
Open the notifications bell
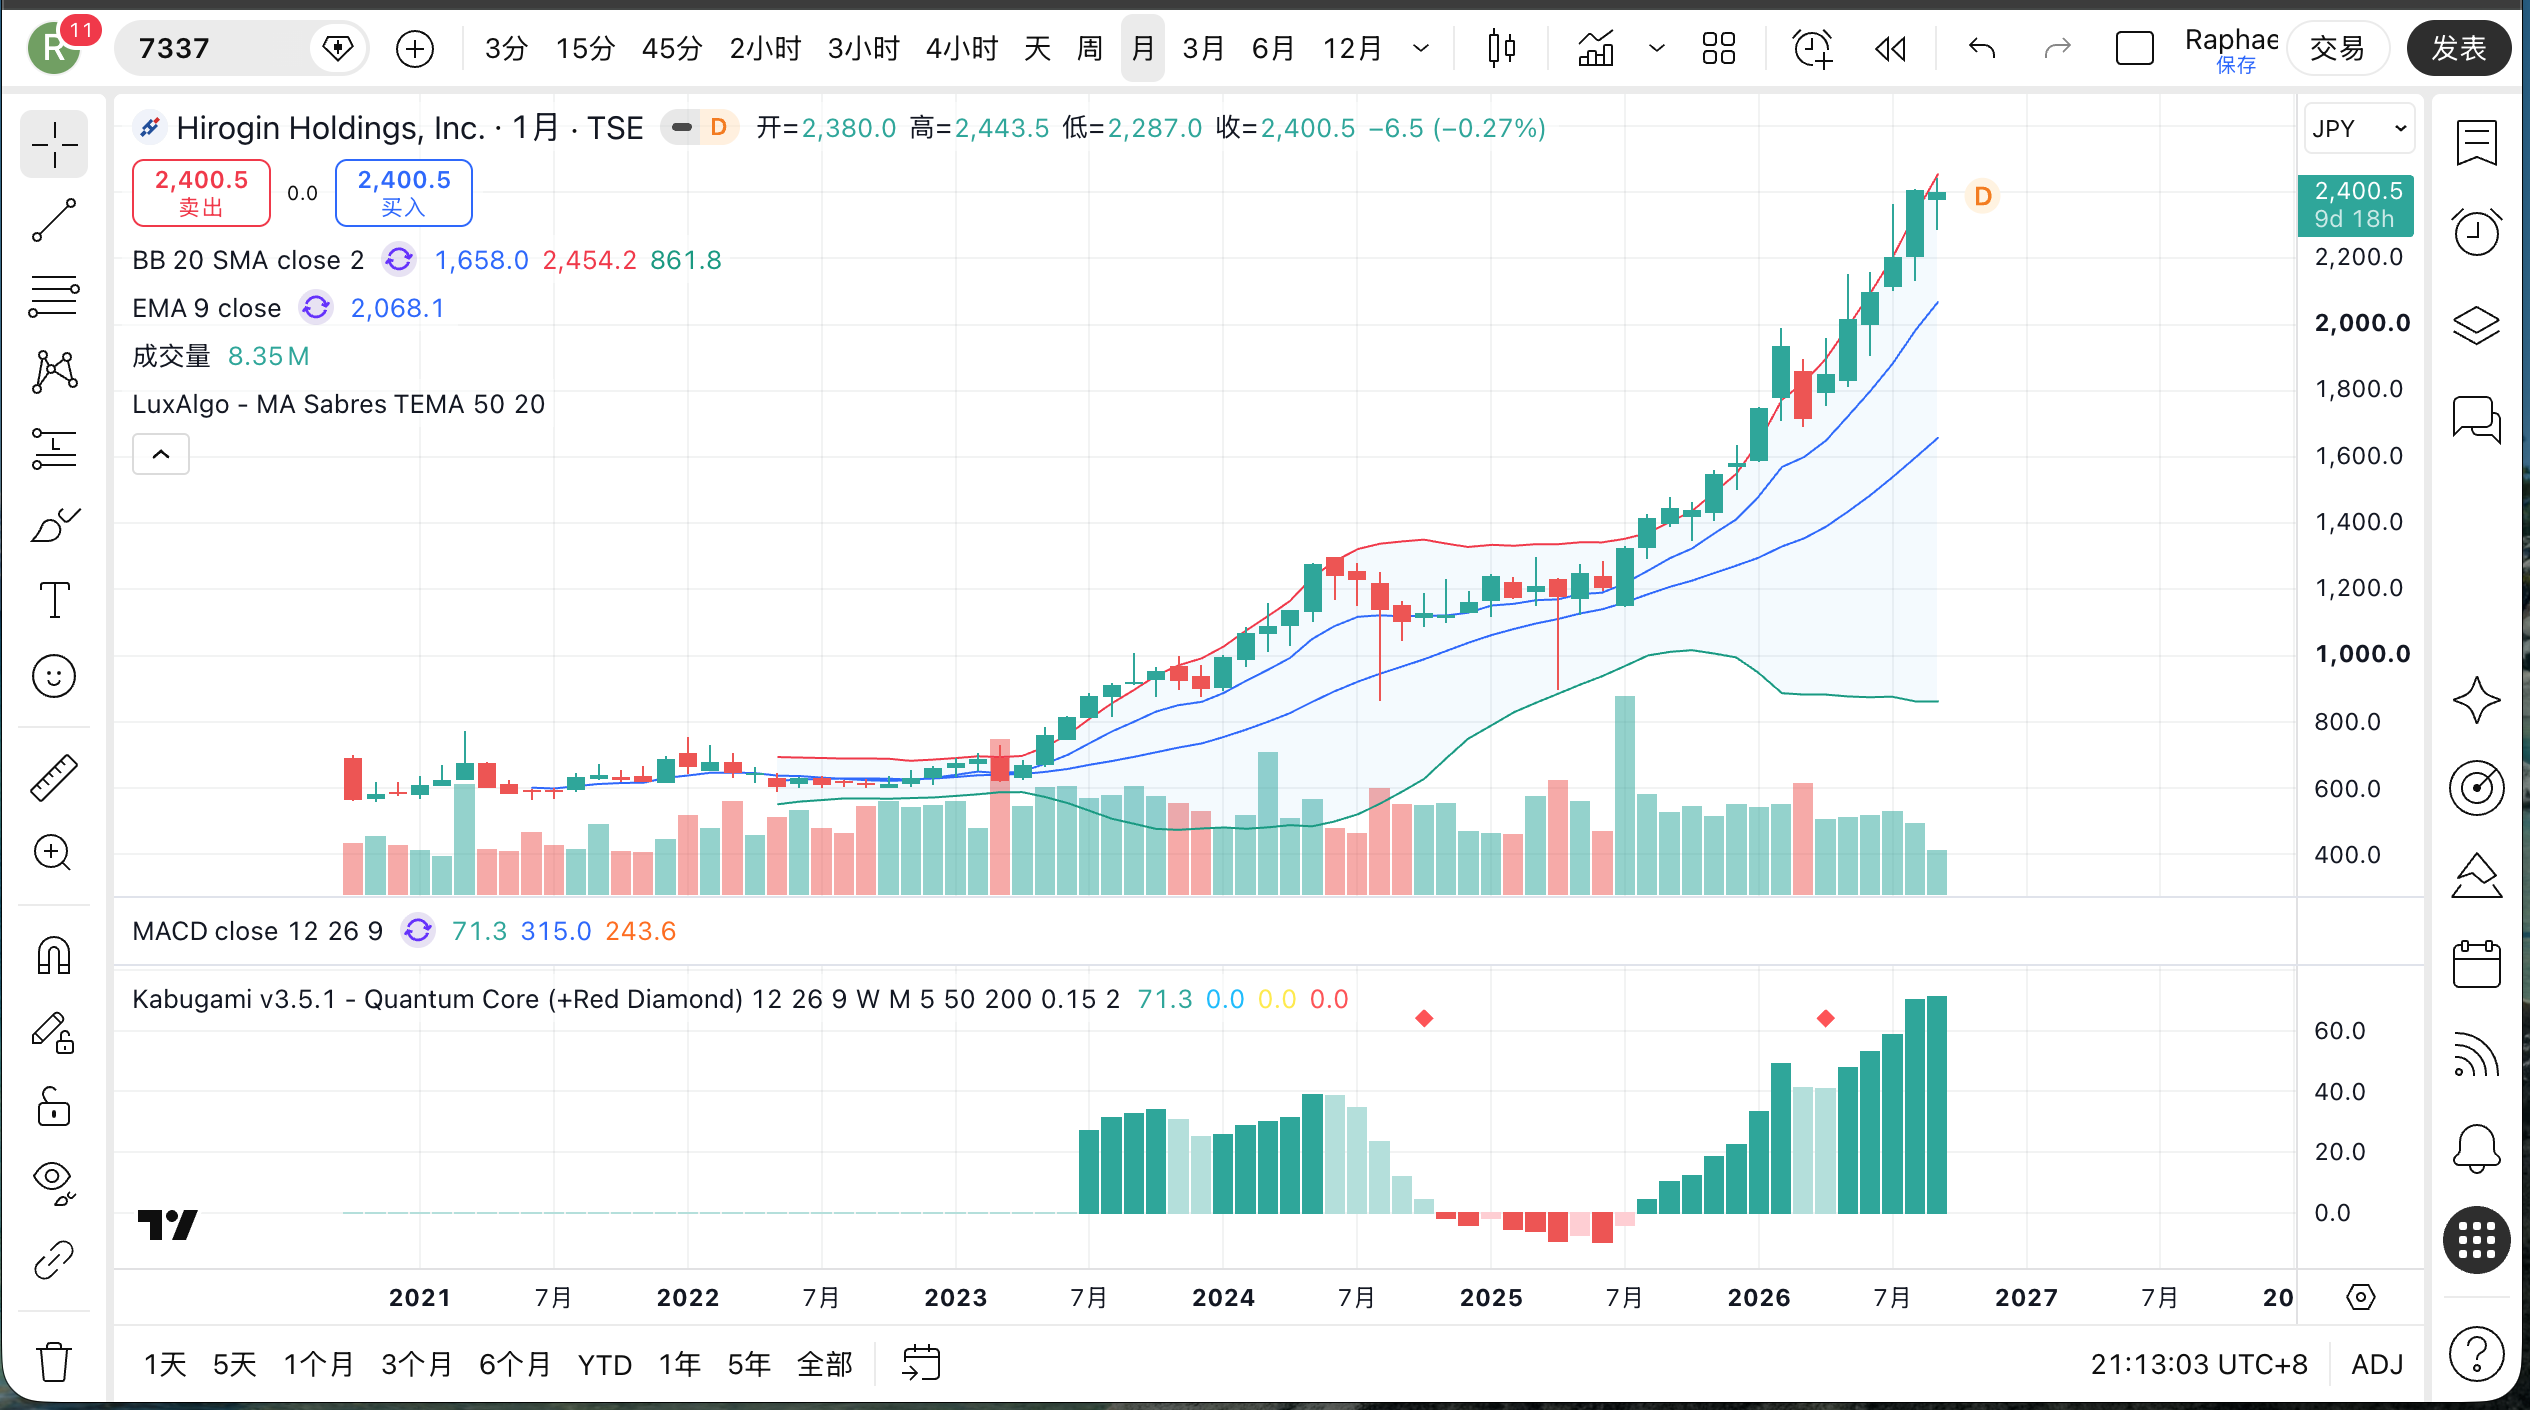(2476, 1147)
